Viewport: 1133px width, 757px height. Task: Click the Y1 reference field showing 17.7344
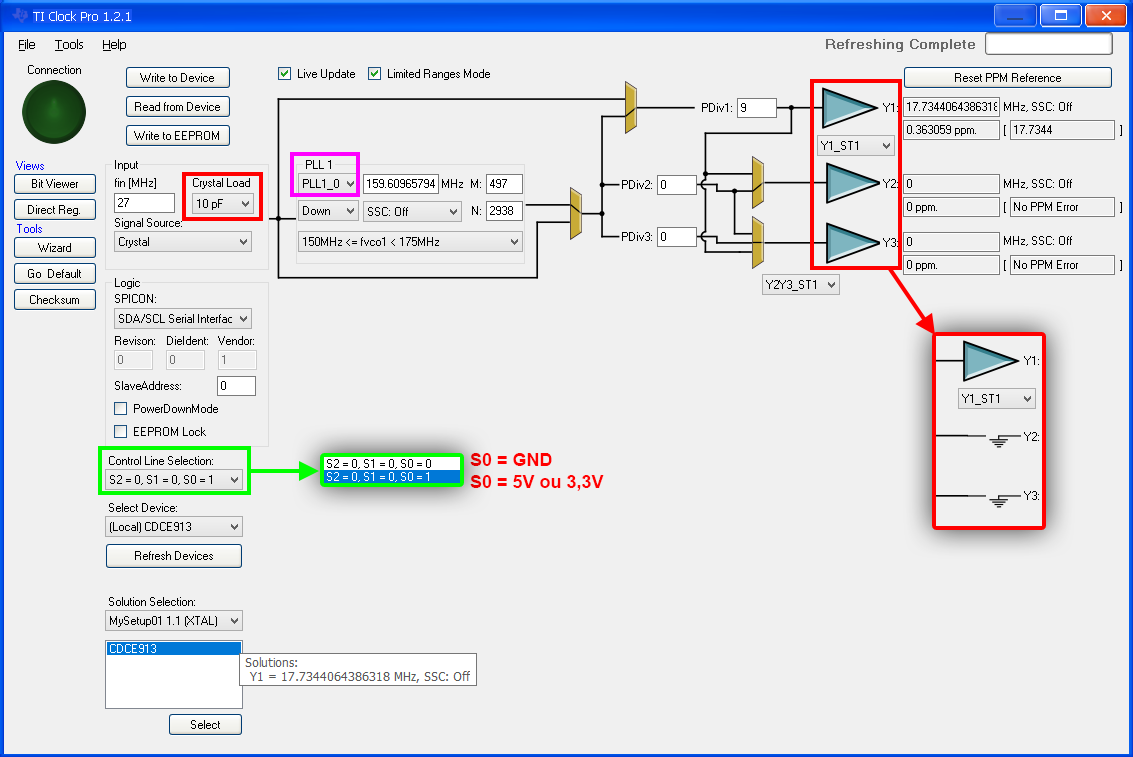[1062, 130]
